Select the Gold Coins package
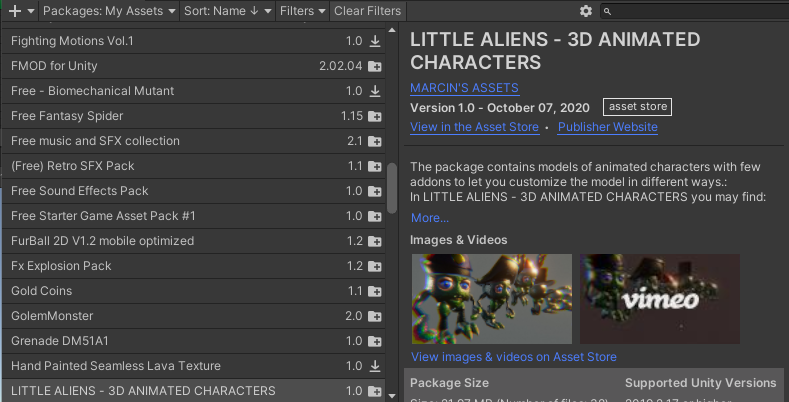 (194, 291)
